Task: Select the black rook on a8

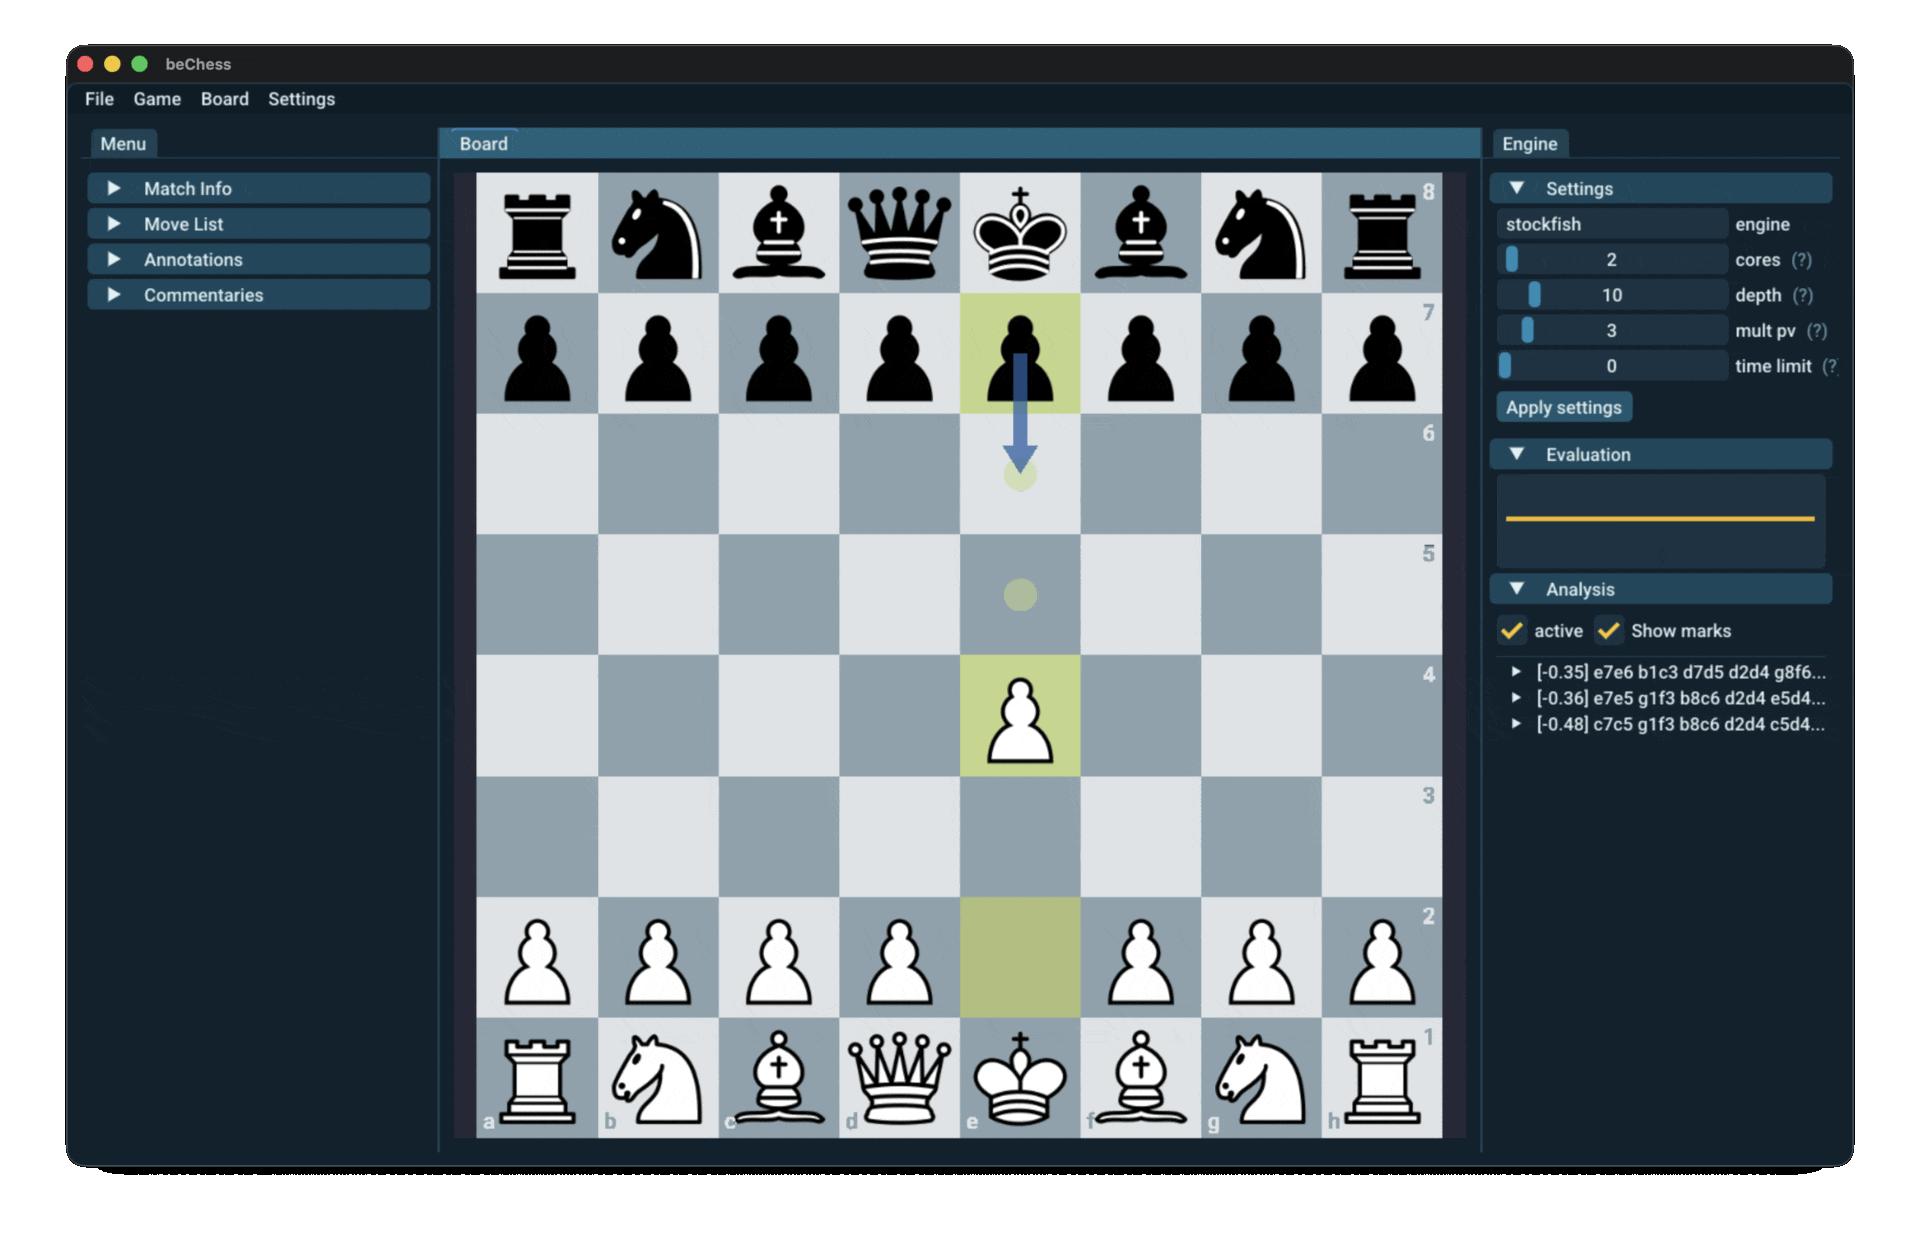Action: (x=537, y=233)
